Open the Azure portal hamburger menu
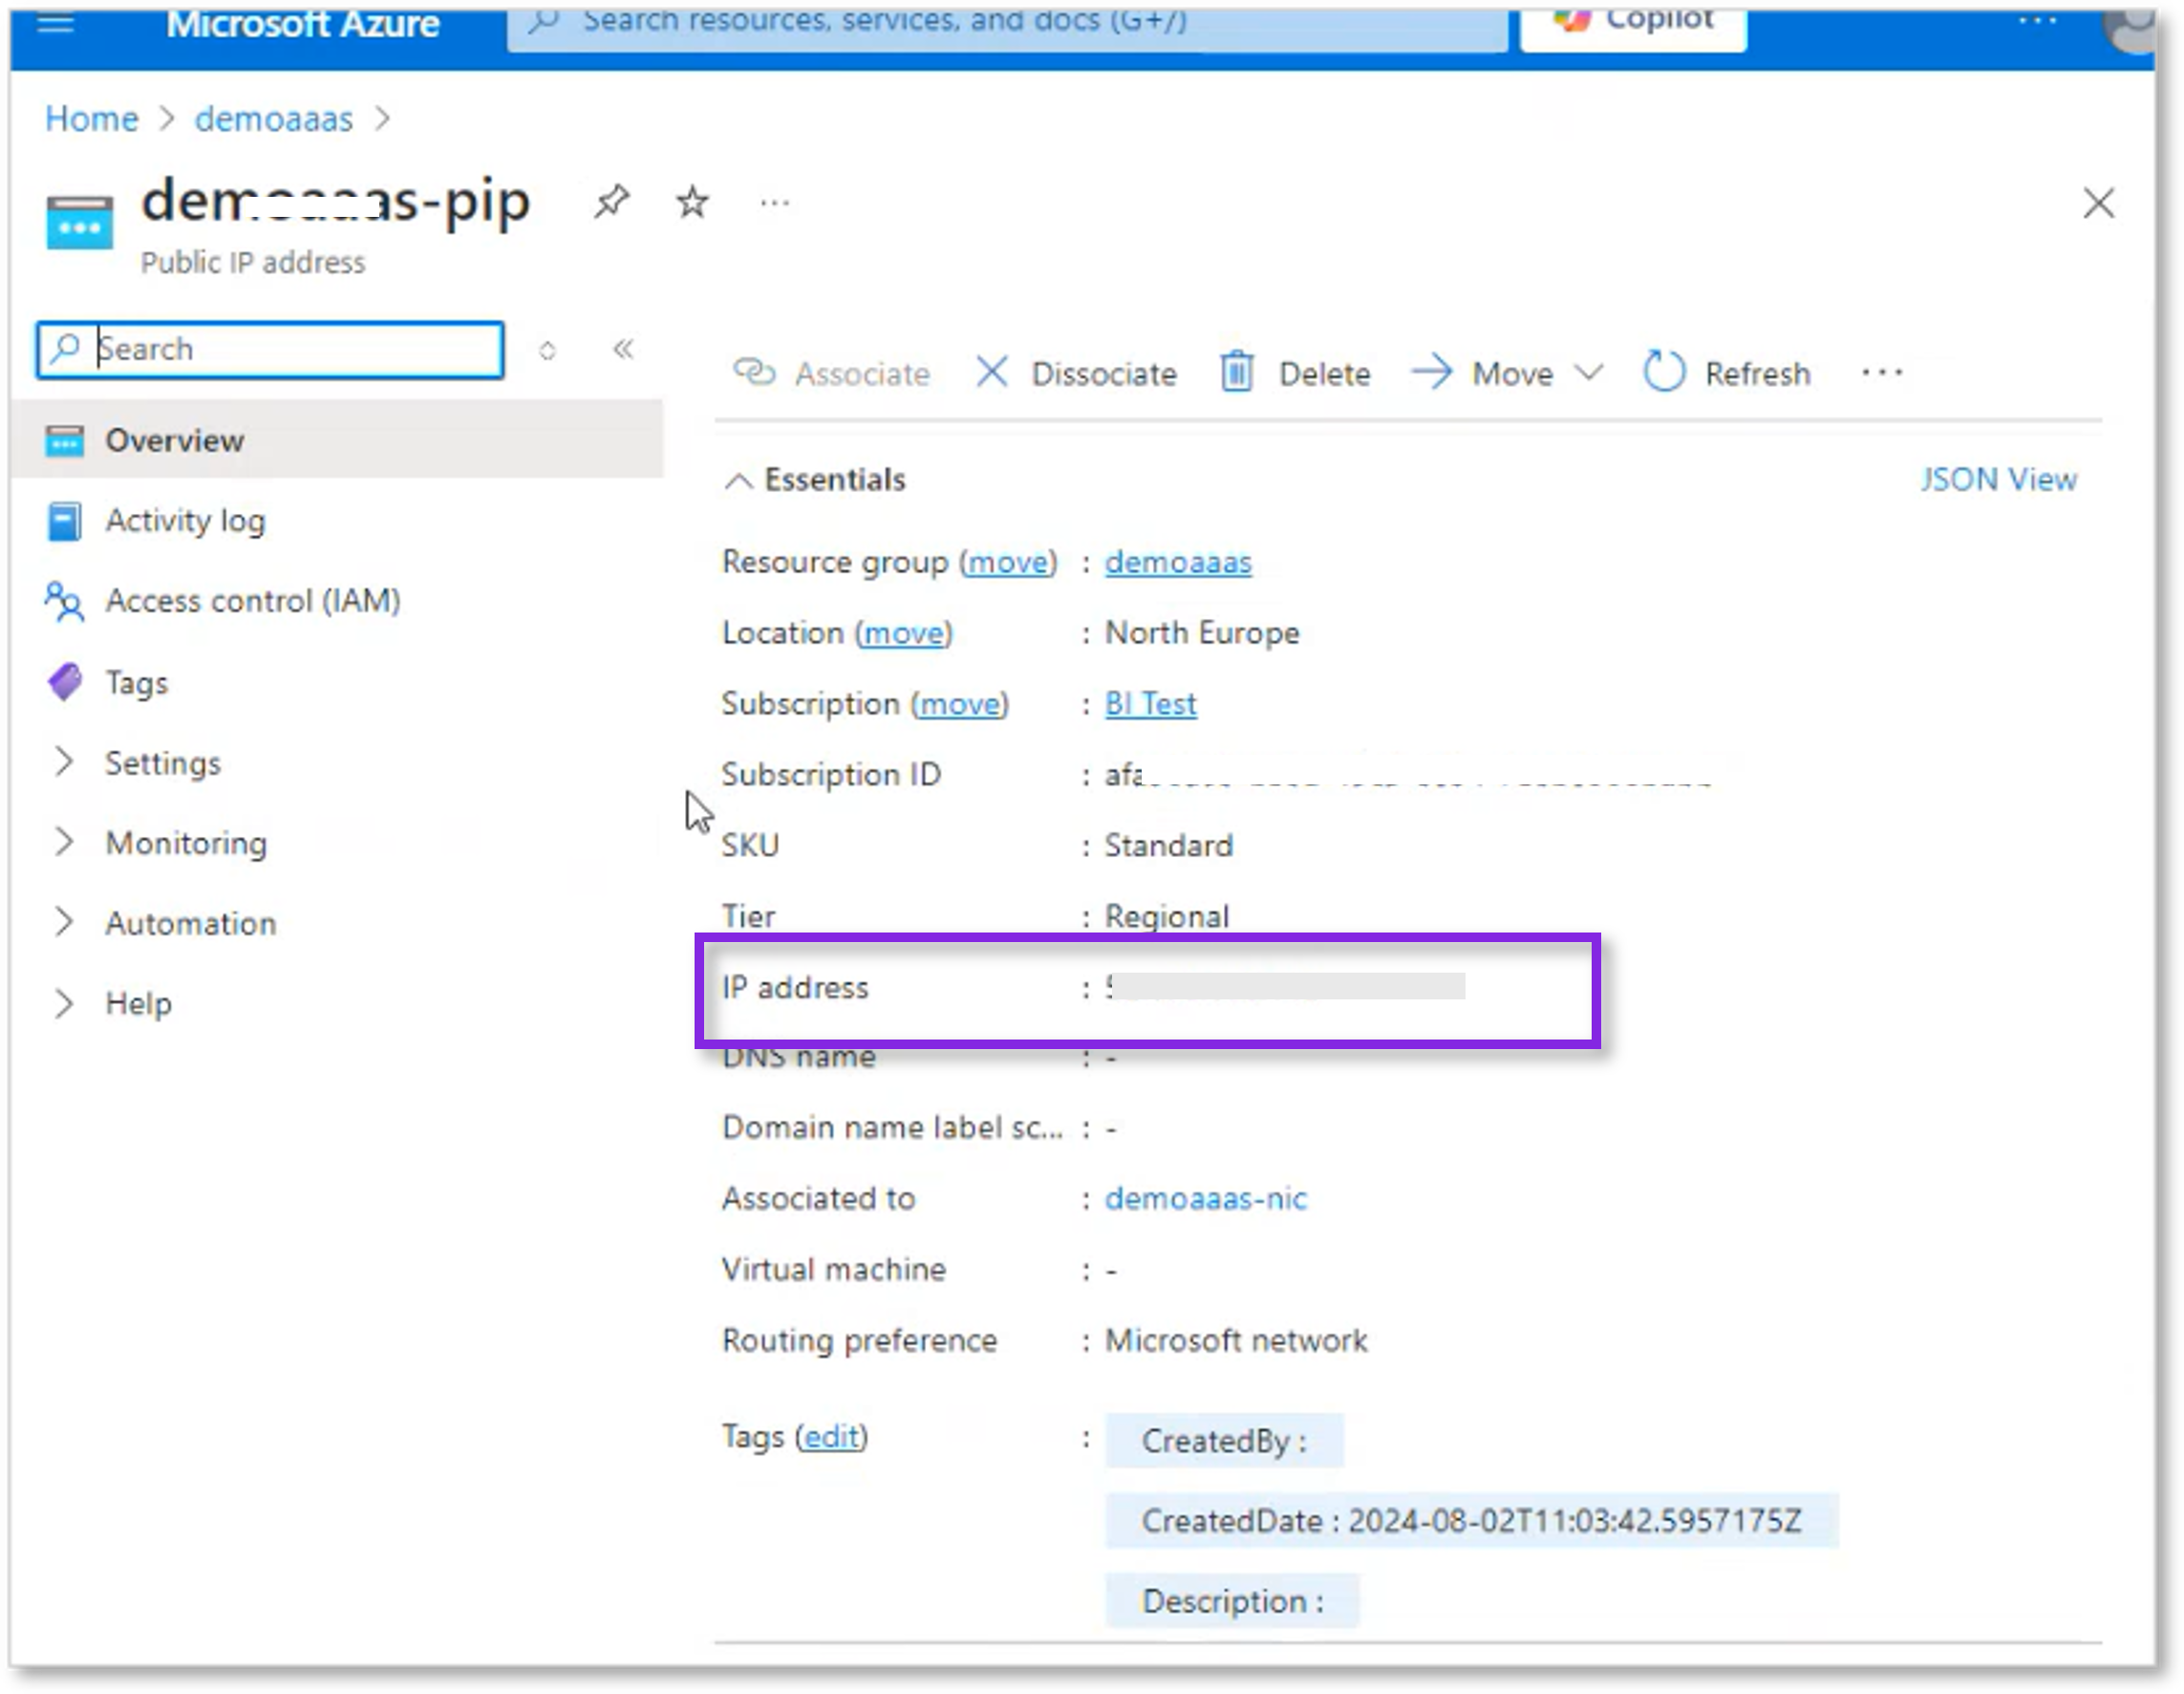The width and height of the screenshot is (2184, 1694). point(55,22)
